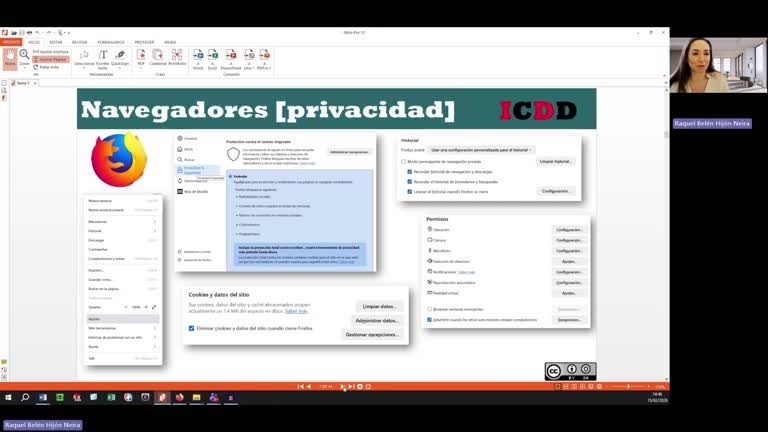Pick the Escribir texto tool
The height and width of the screenshot is (432, 768).
click(x=102, y=58)
